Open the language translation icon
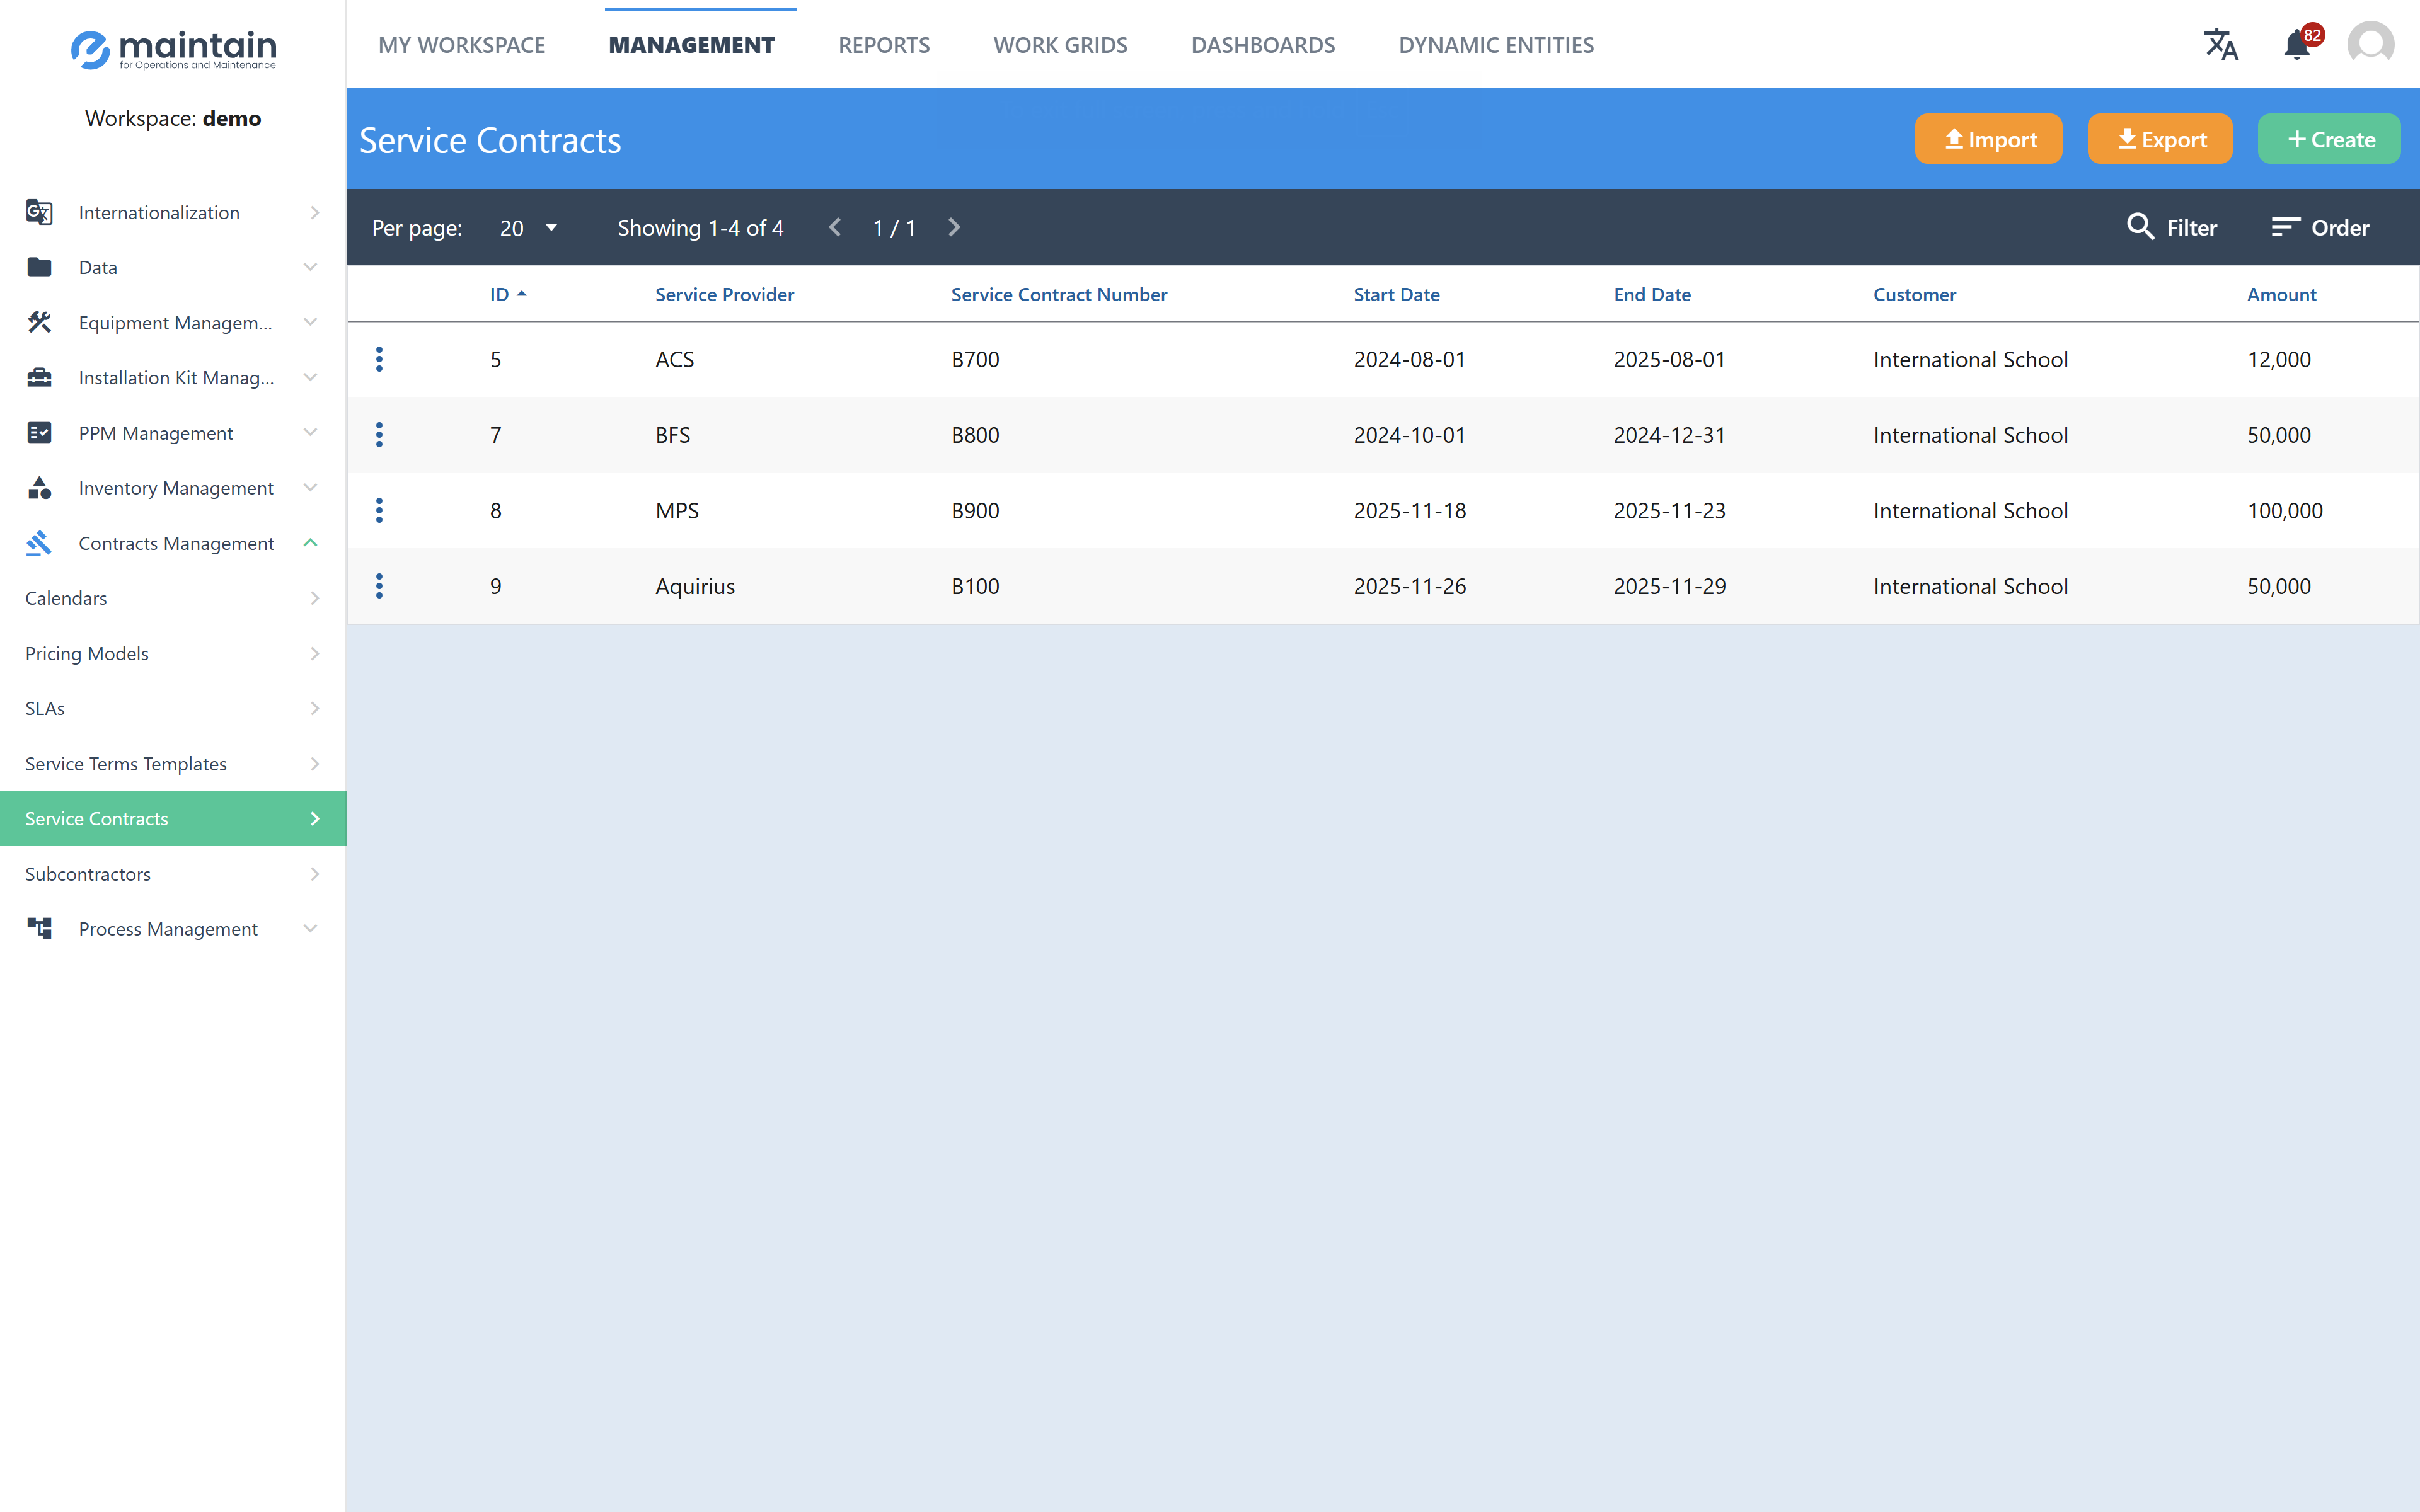The width and height of the screenshot is (2420, 1512). pyautogui.click(x=2220, y=45)
